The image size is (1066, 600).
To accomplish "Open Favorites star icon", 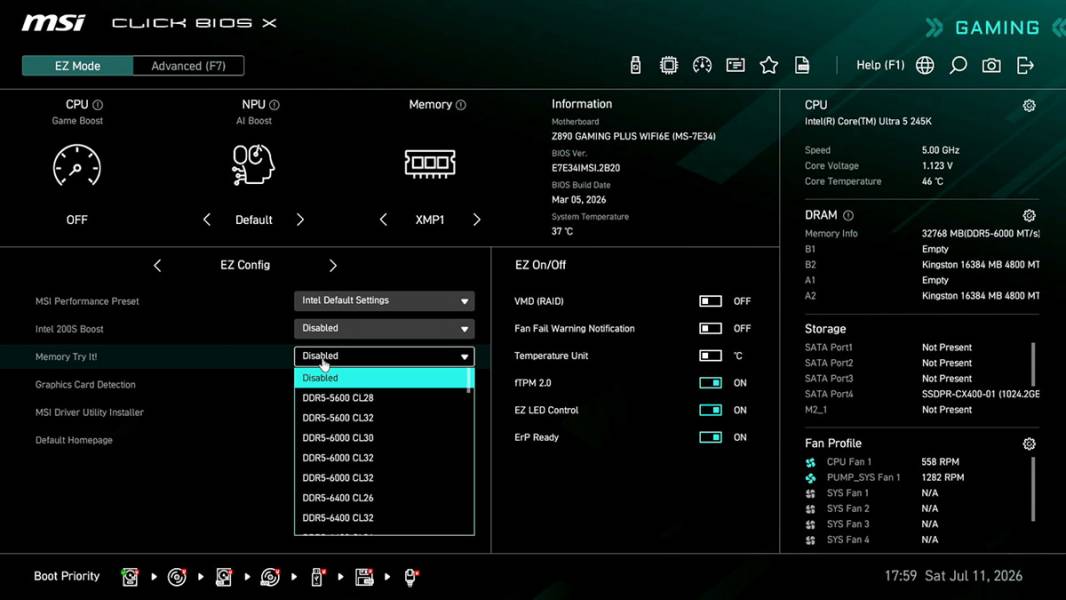I will pos(768,65).
